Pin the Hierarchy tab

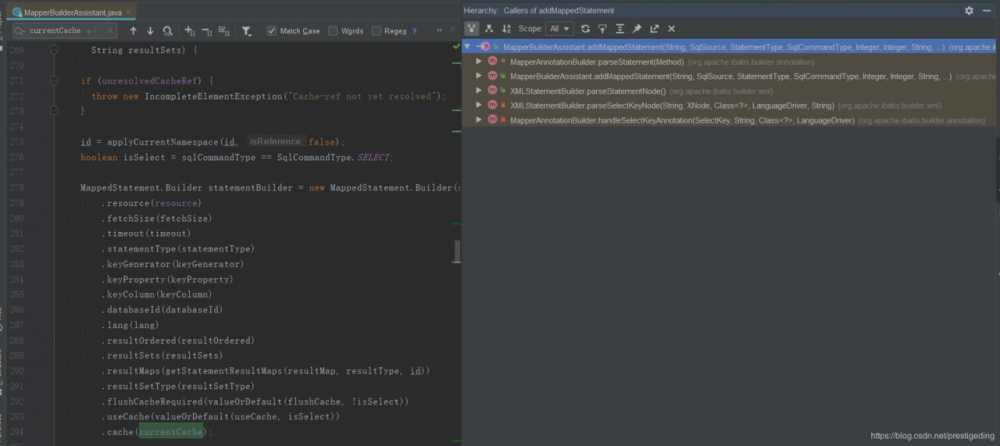[x=636, y=29]
